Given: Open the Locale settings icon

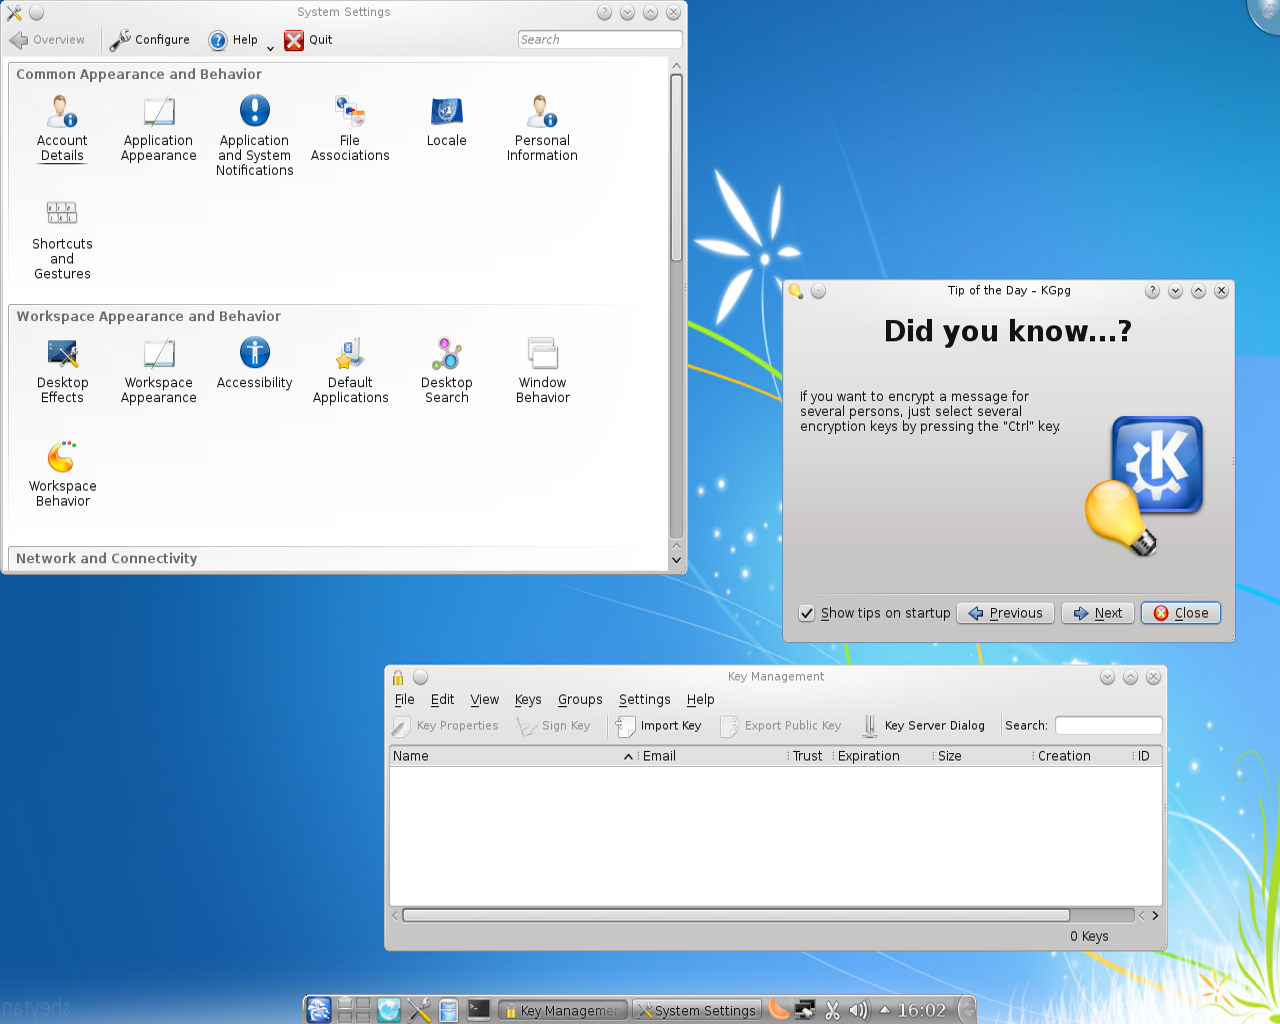Looking at the screenshot, I should (446, 121).
